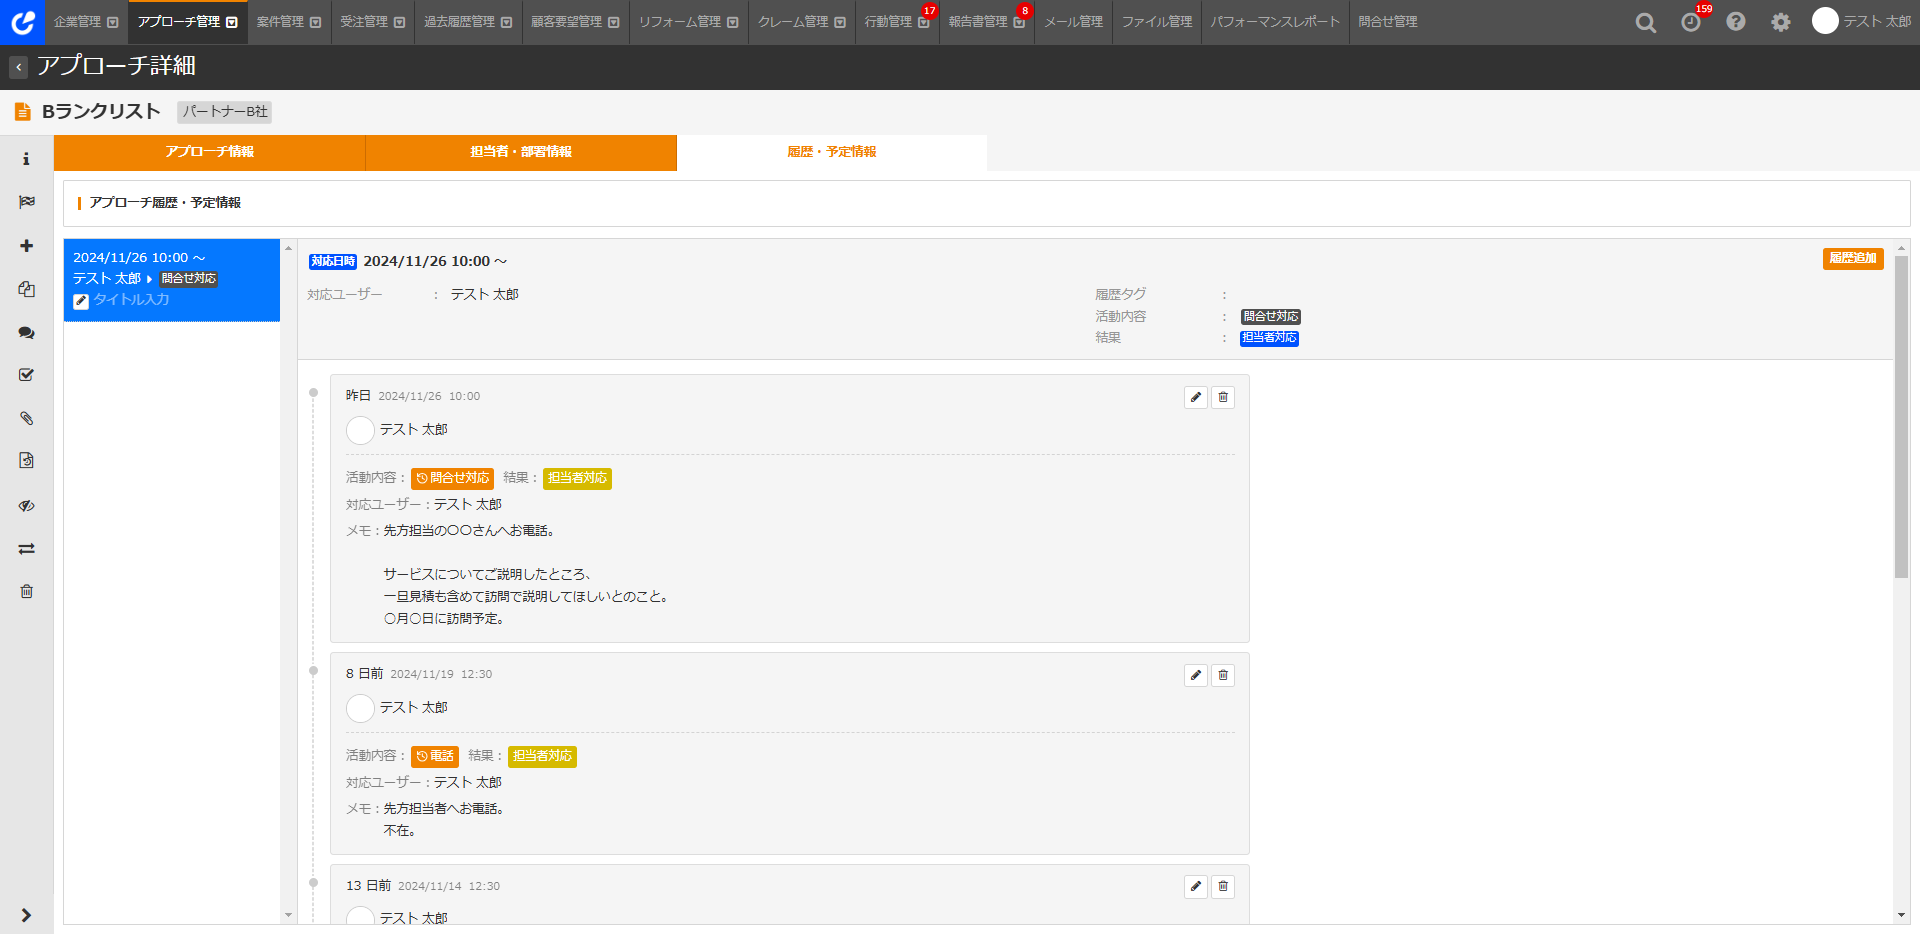The image size is (1920, 934).
Task: Delete the 2024/11/19 12:30 history entry
Action: click(x=1223, y=675)
